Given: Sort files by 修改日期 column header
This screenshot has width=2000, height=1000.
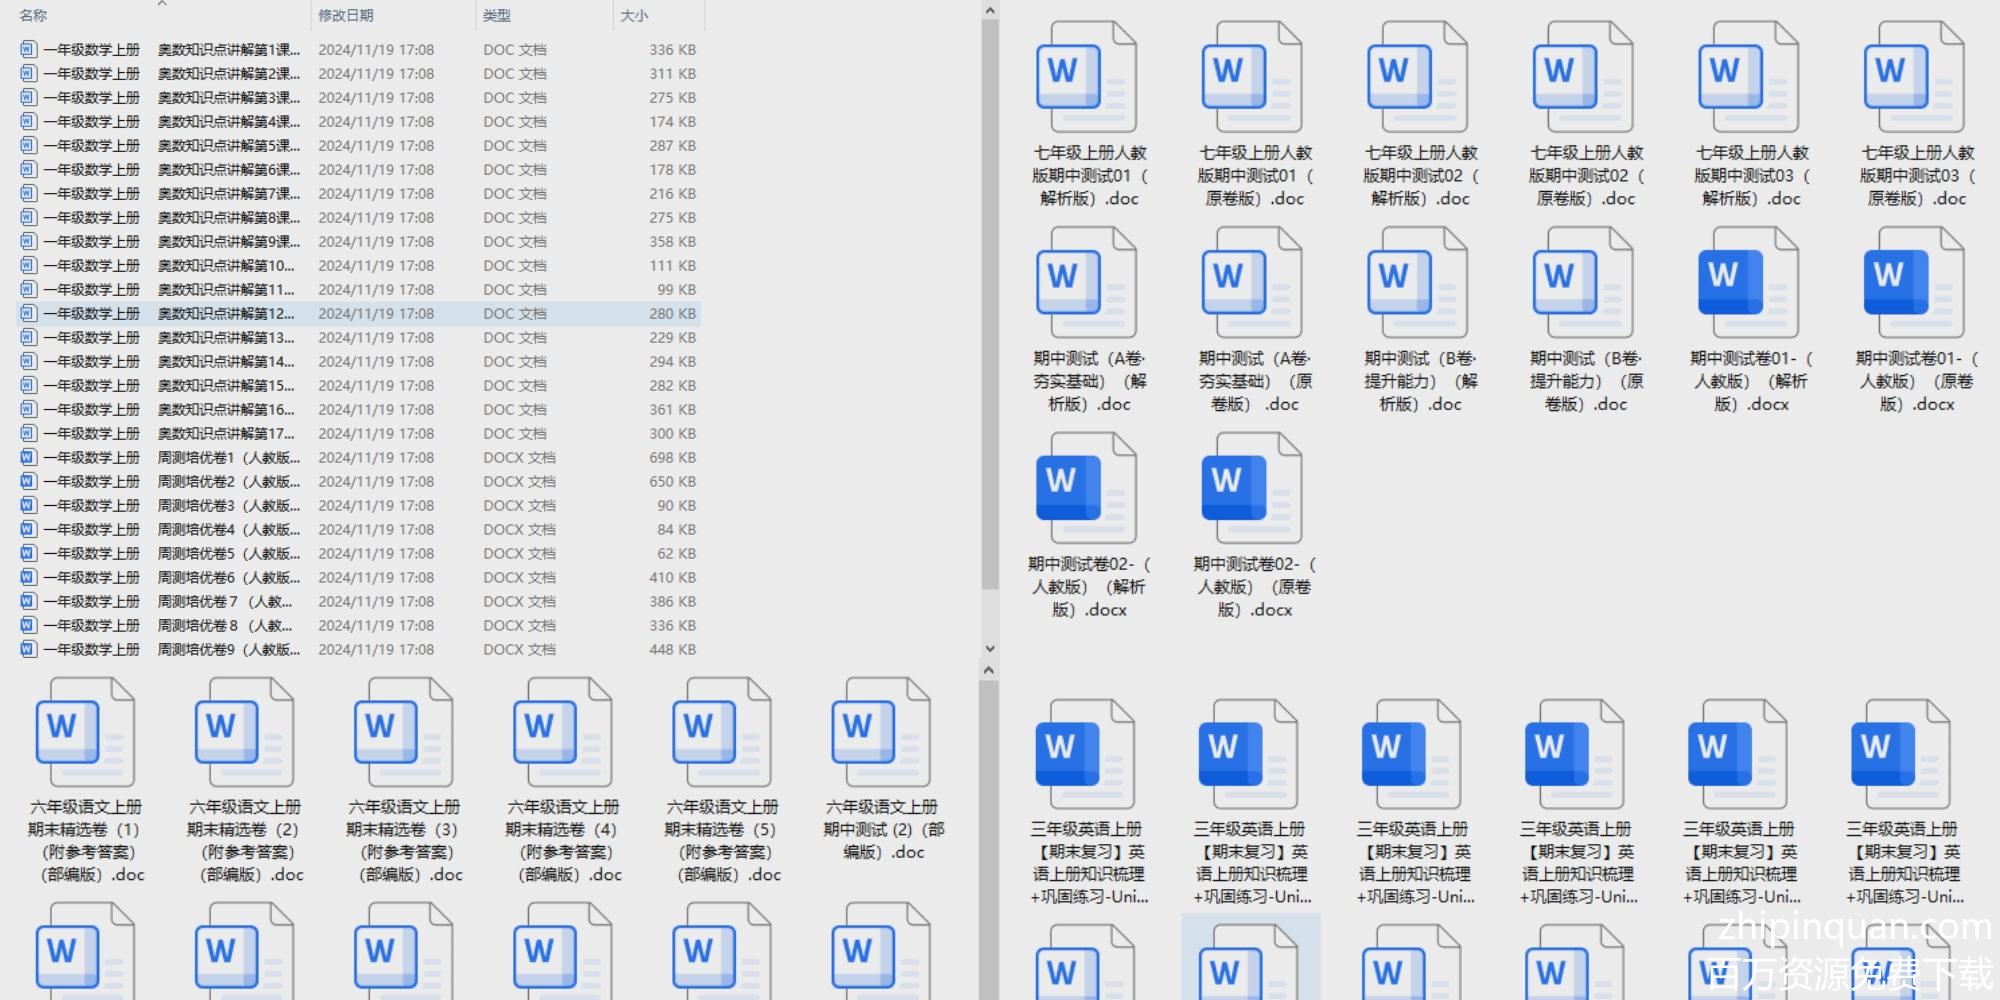Looking at the screenshot, I should point(346,16).
